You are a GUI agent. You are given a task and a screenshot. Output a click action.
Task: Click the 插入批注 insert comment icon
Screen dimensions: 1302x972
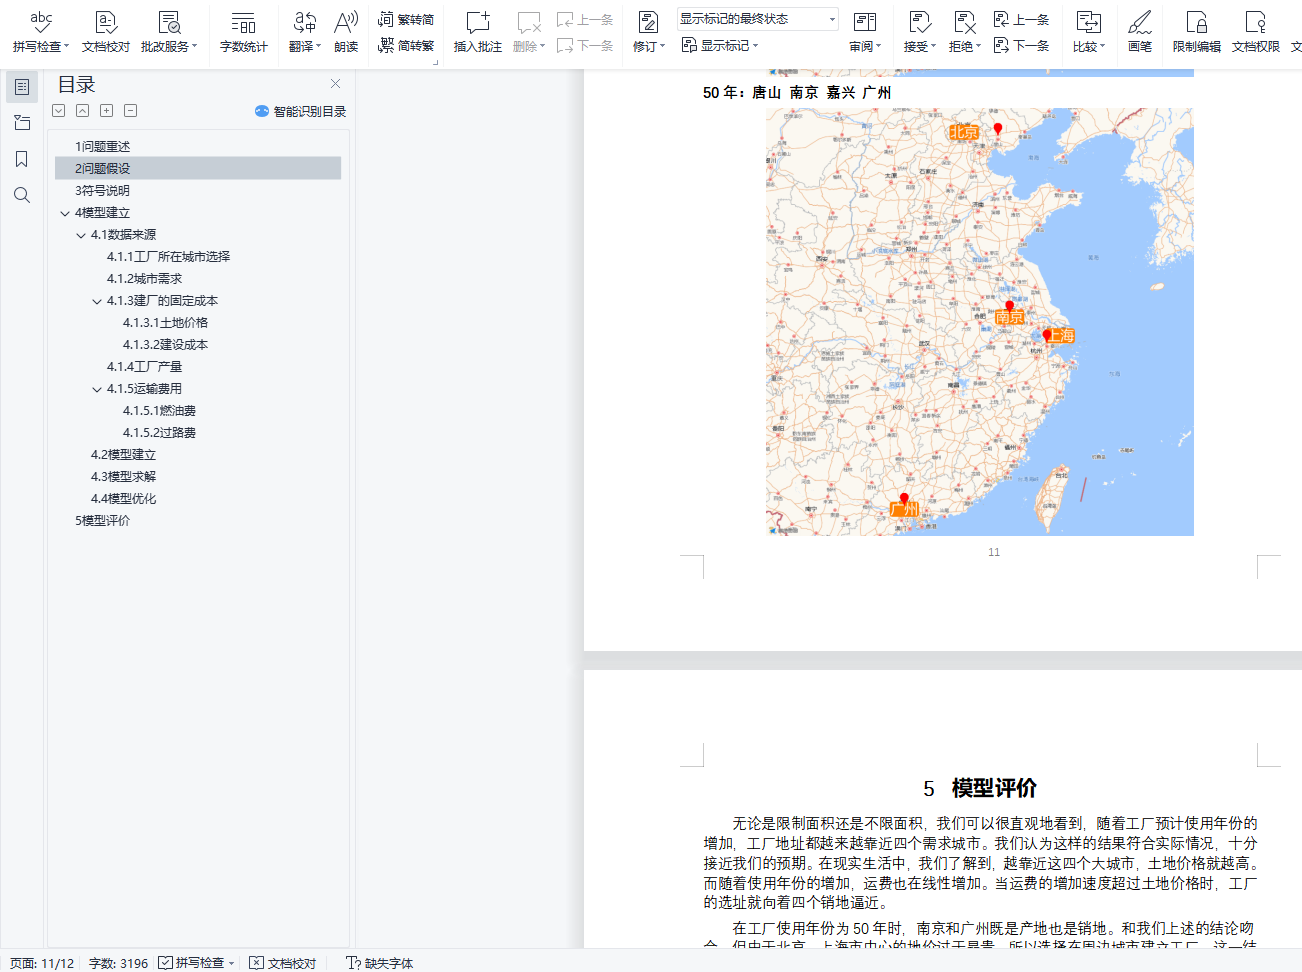click(x=477, y=32)
